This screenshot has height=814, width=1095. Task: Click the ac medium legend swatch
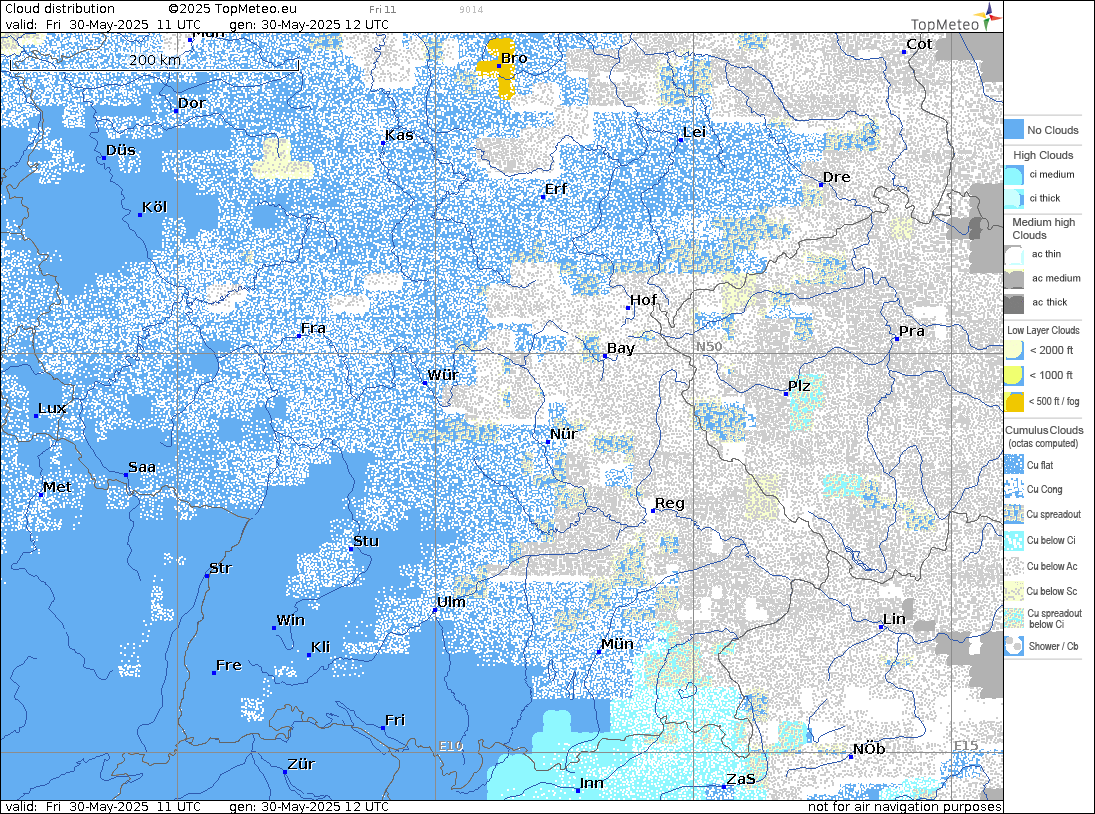click(x=1014, y=279)
